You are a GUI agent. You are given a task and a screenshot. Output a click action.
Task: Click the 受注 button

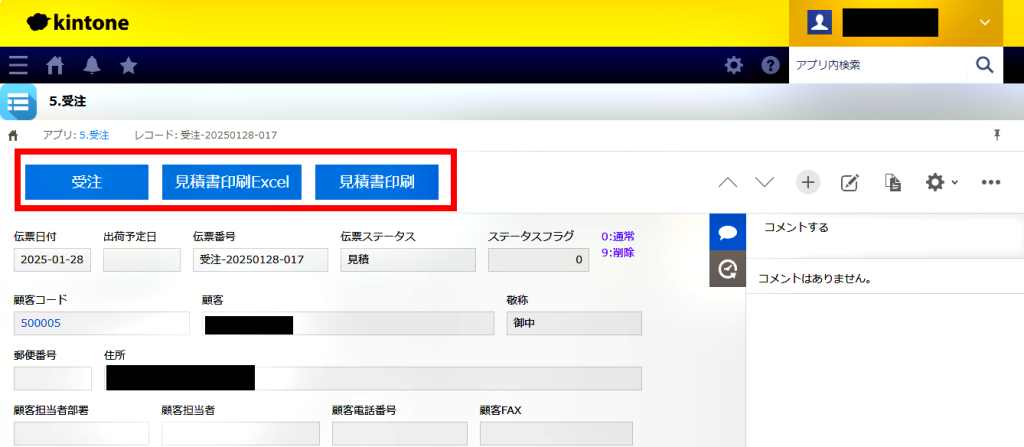coord(87,182)
